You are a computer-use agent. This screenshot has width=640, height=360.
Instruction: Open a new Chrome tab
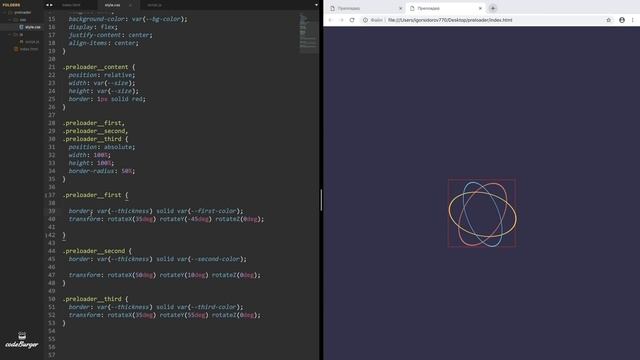coord(493,8)
